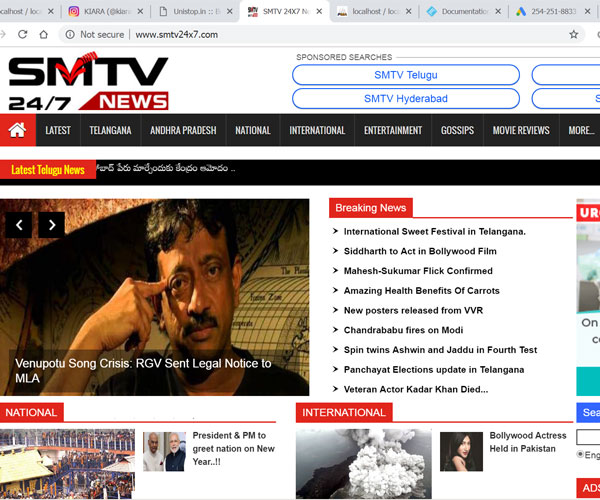
Task: View site information next to Not secure
Action: coord(70,34)
